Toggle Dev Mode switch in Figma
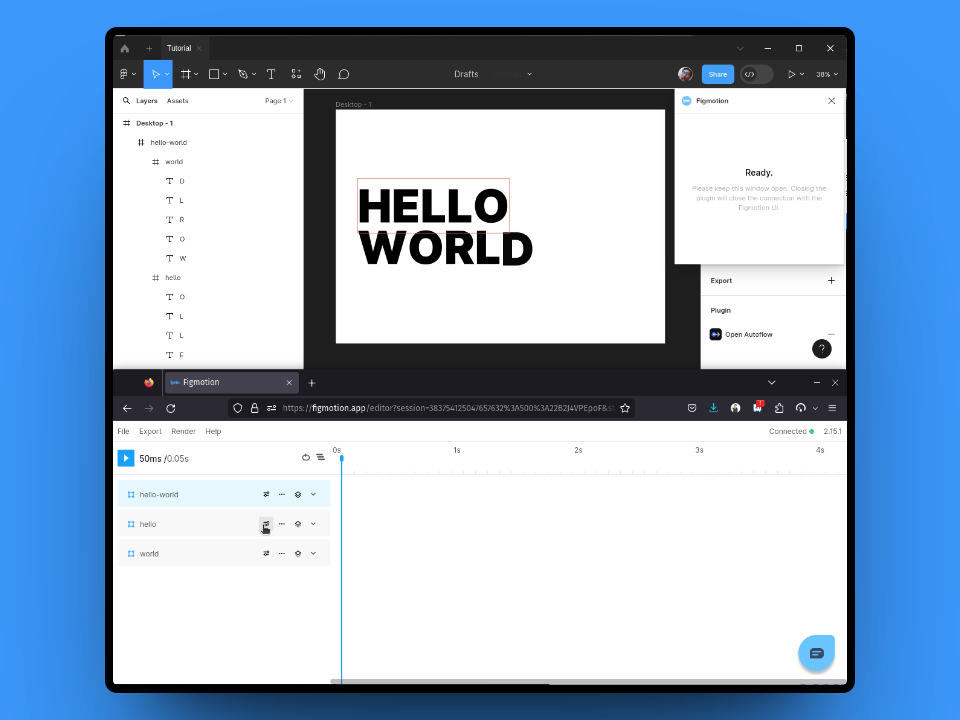The width and height of the screenshot is (960, 720). point(756,74)
